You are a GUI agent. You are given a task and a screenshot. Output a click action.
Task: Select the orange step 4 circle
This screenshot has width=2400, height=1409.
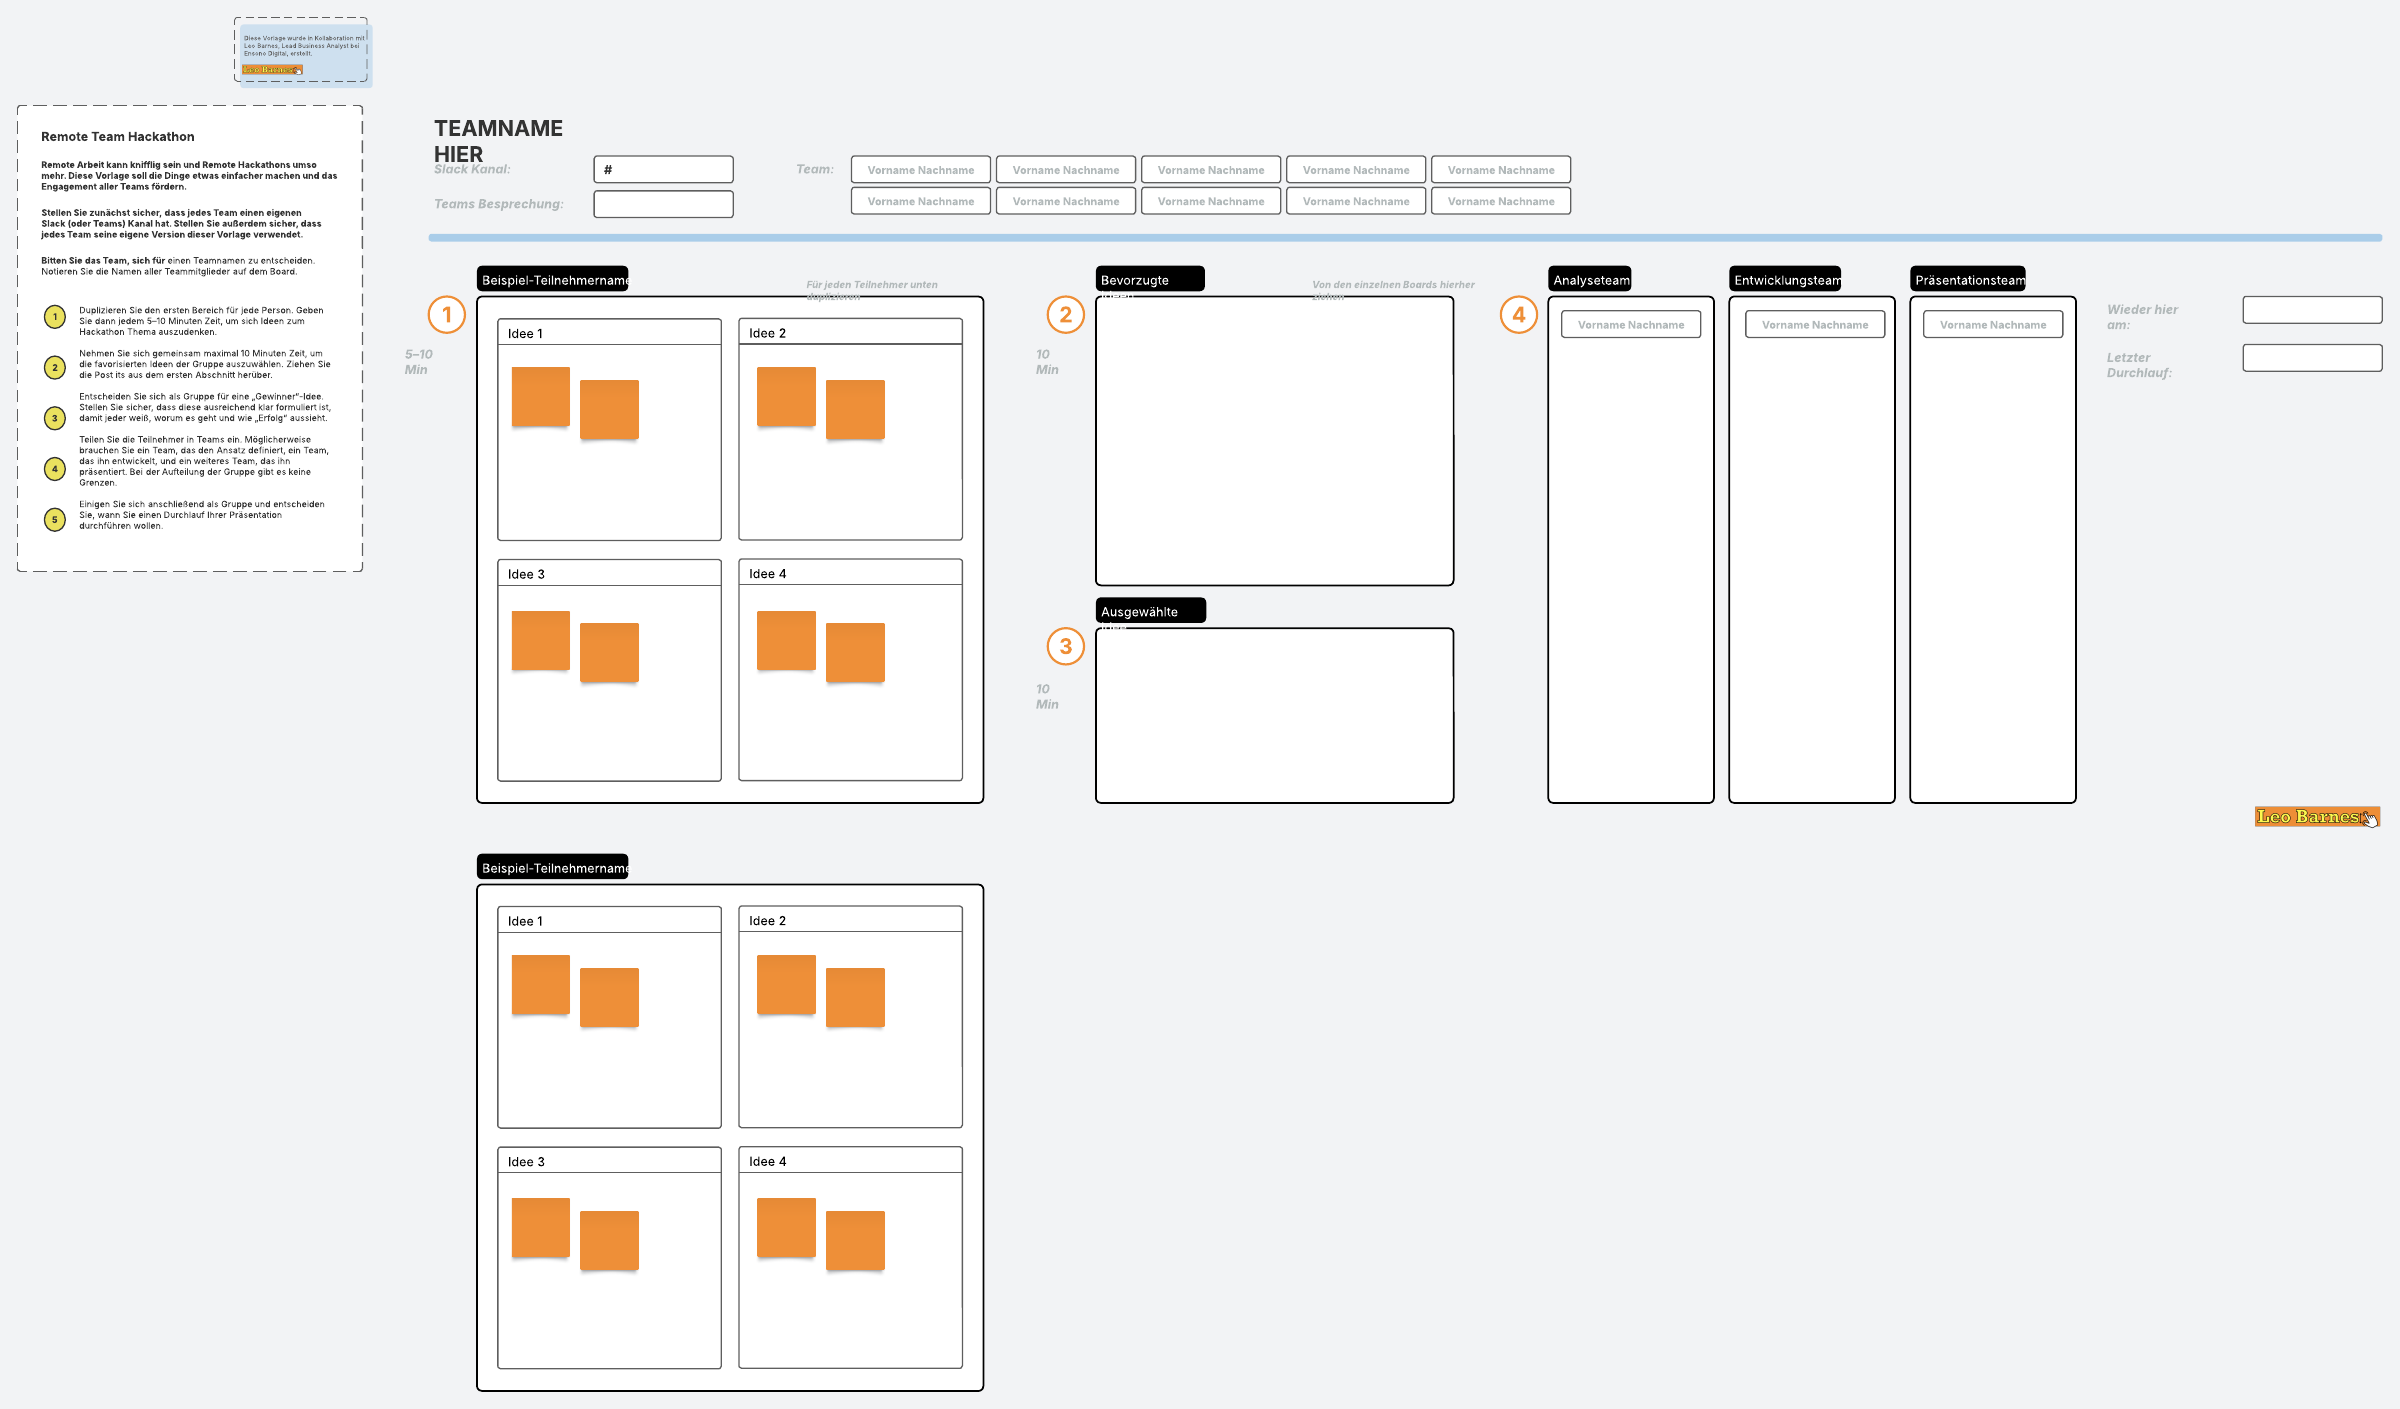(1519, 315)
